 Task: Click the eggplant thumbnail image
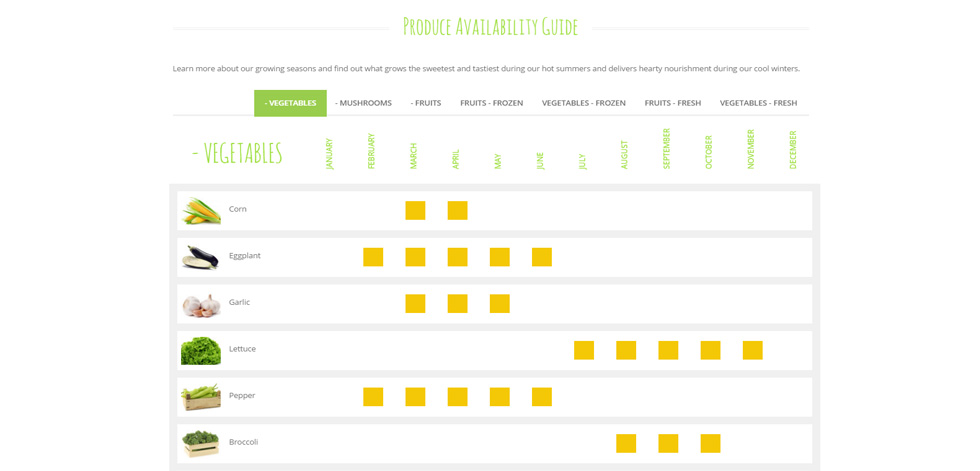coord(201,257)
